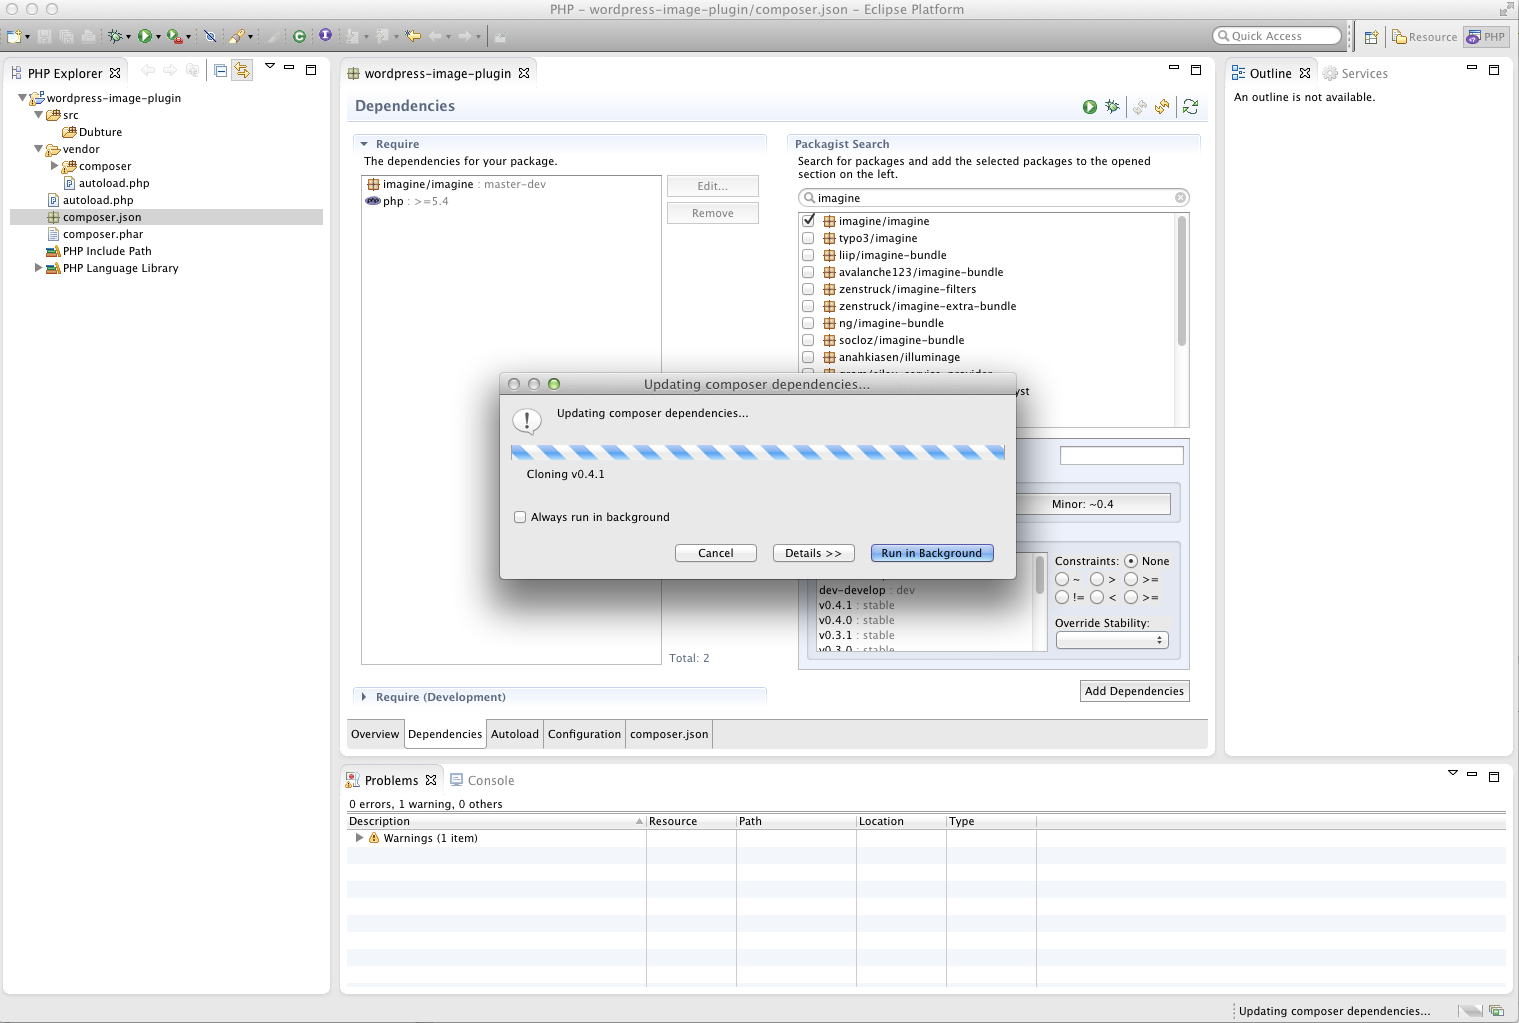Click Collapse All icon in PHP Explorer
The width and height of the screenshot is (1519, 1023).
[x=220, y=70]
